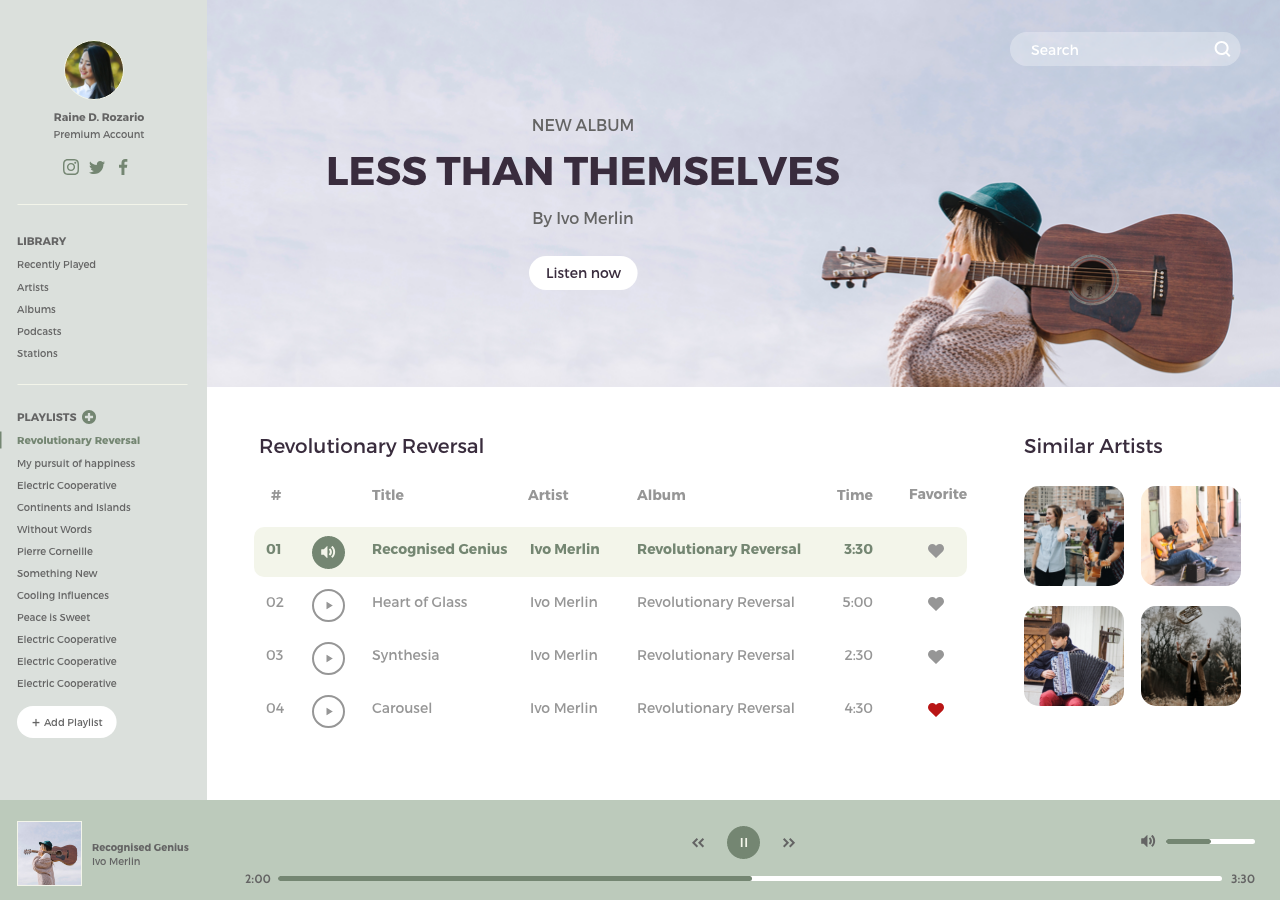This screenshot has height=900, width=1280.
Task: Pause the current song
Action: point(743,842)
